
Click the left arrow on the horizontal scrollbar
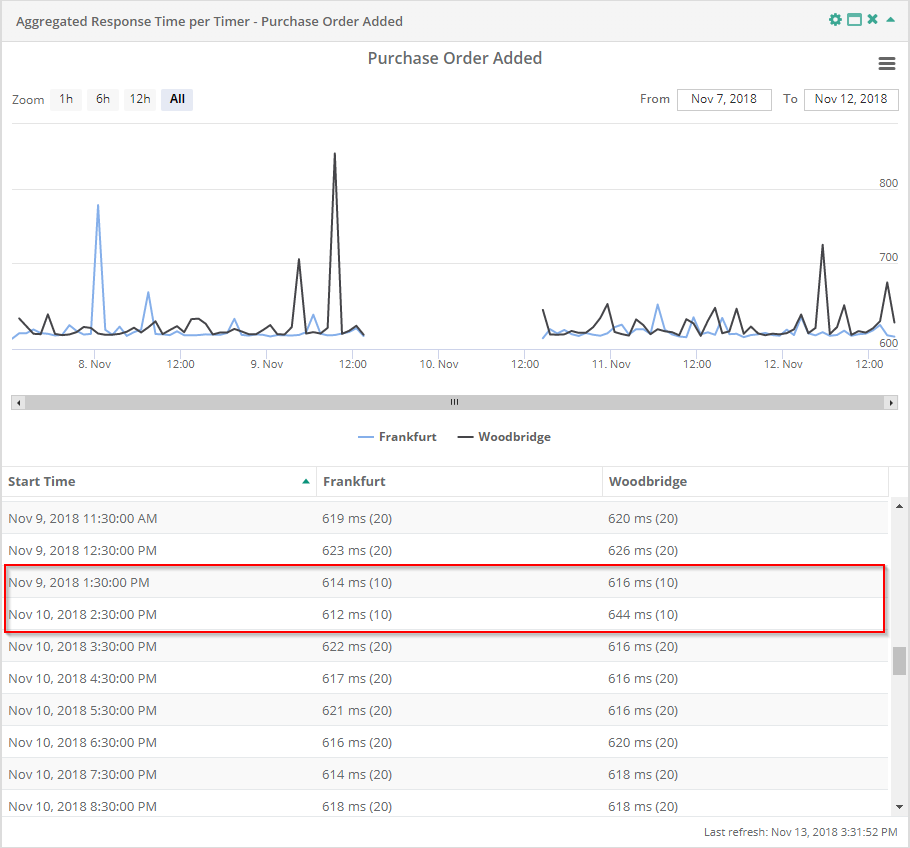click(x=17, y=402)
